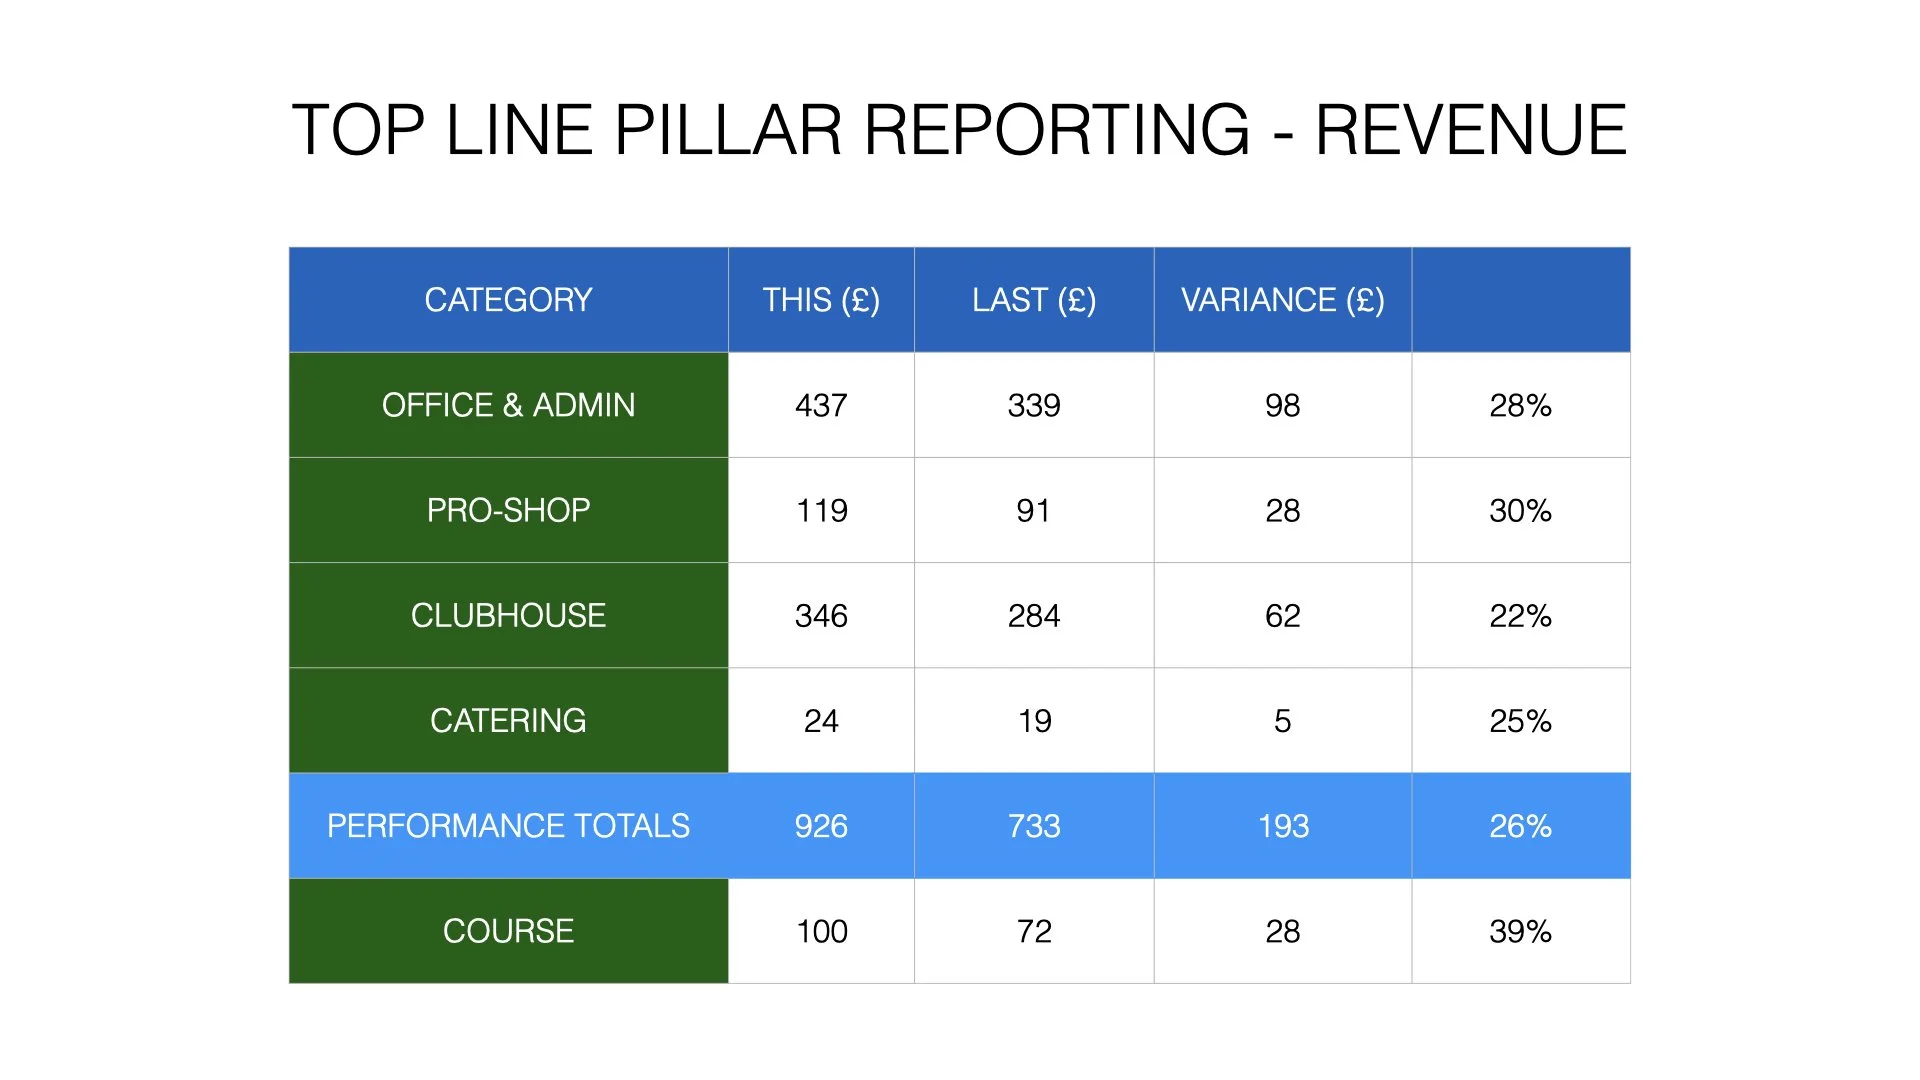Select the CLUBHOUSE category cell
This screenshot has width=1920, height=1080.
[x=508, y=615]
